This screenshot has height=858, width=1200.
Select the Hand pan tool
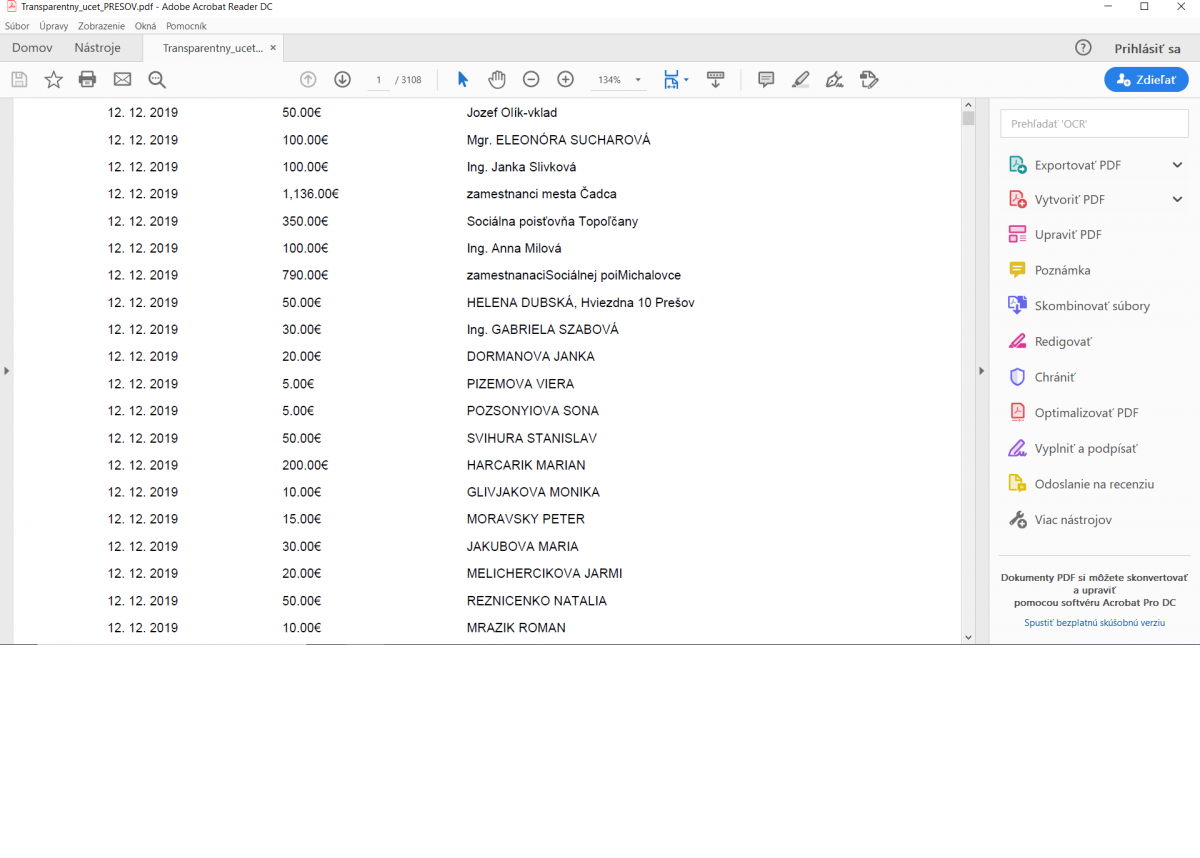(x=497, y=80)
